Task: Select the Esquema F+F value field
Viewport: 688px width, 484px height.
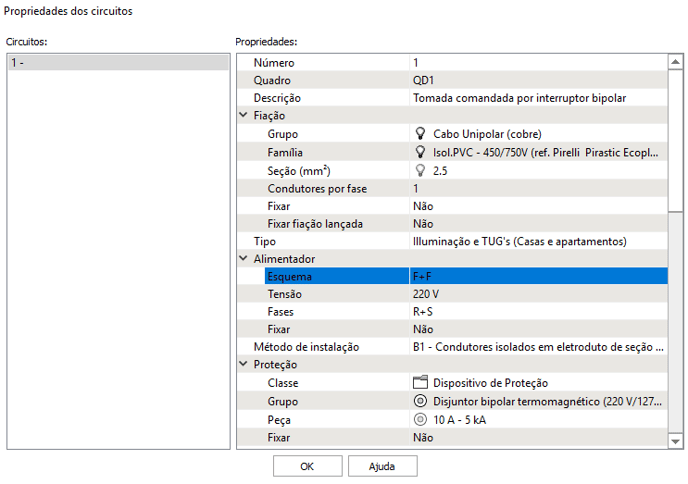Action: tap(537, 277)
